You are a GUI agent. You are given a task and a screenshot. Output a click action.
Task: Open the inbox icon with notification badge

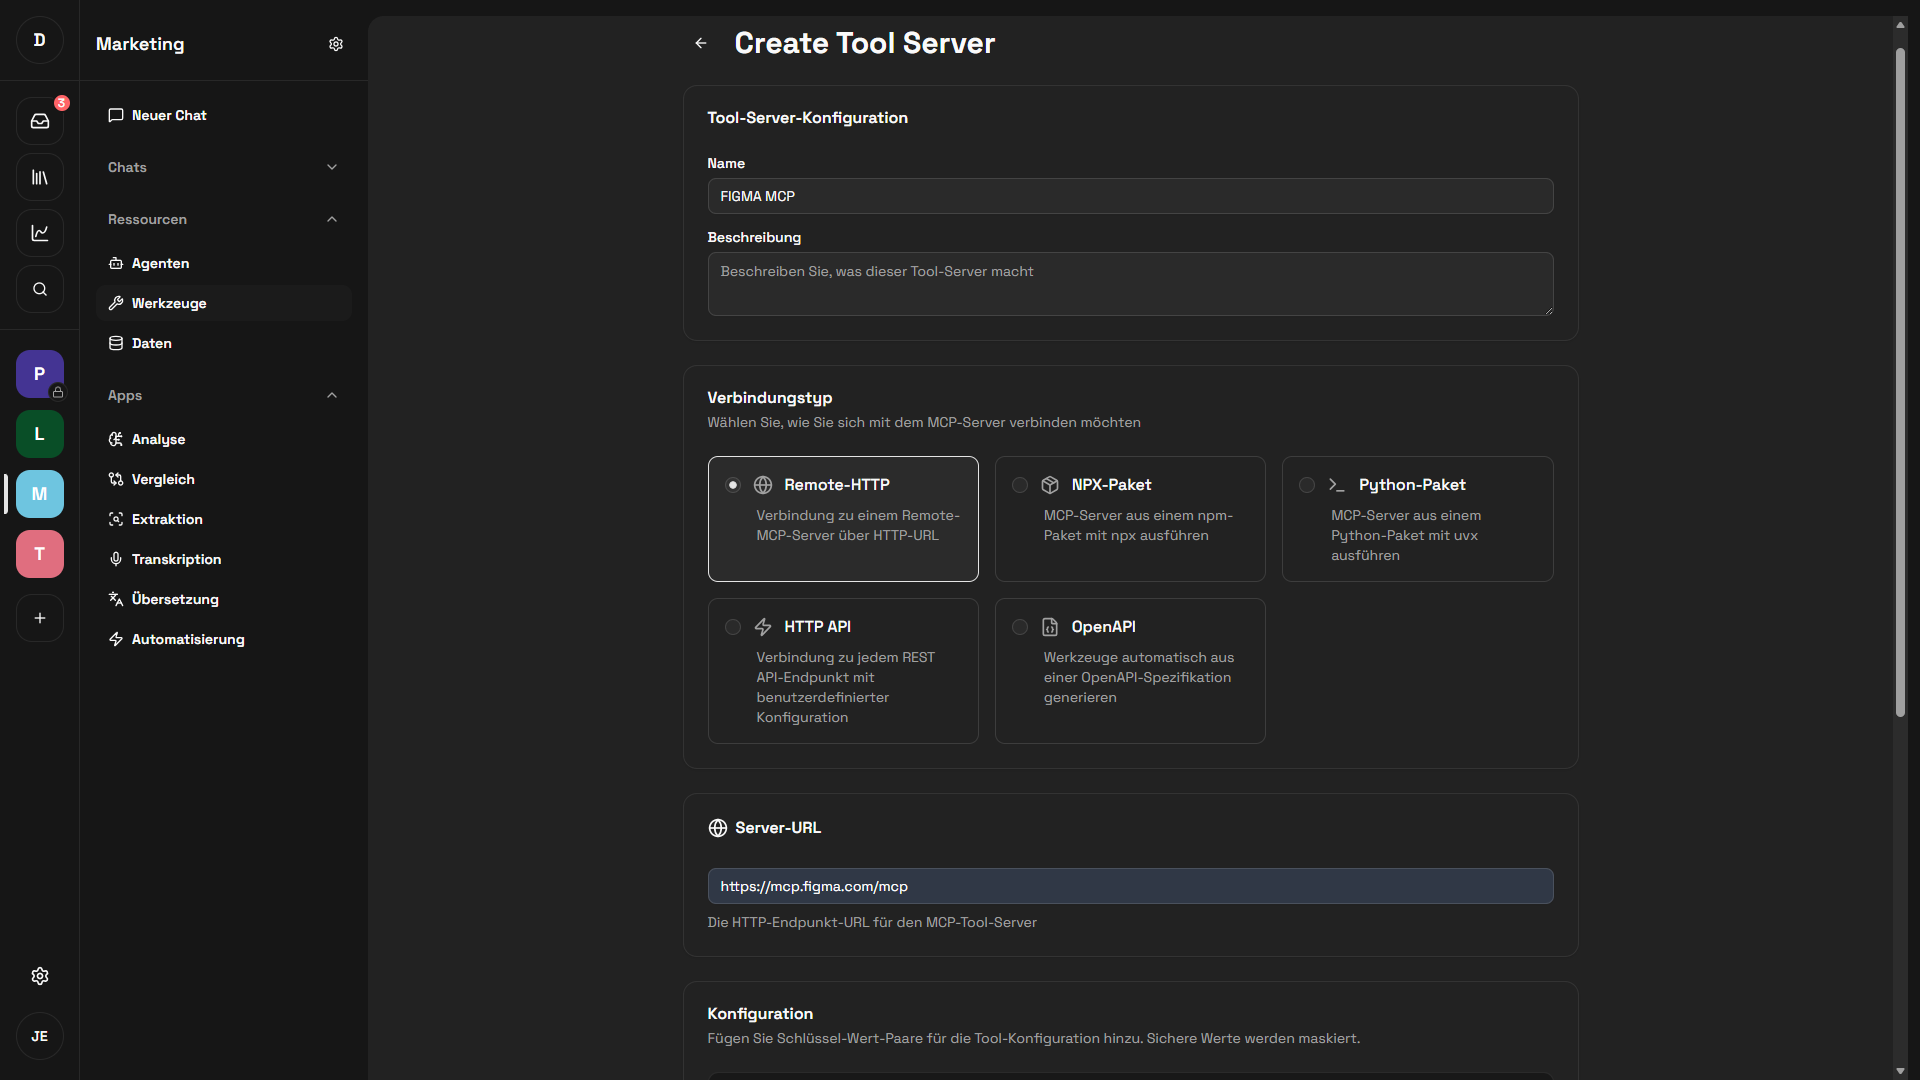(40, 121)
